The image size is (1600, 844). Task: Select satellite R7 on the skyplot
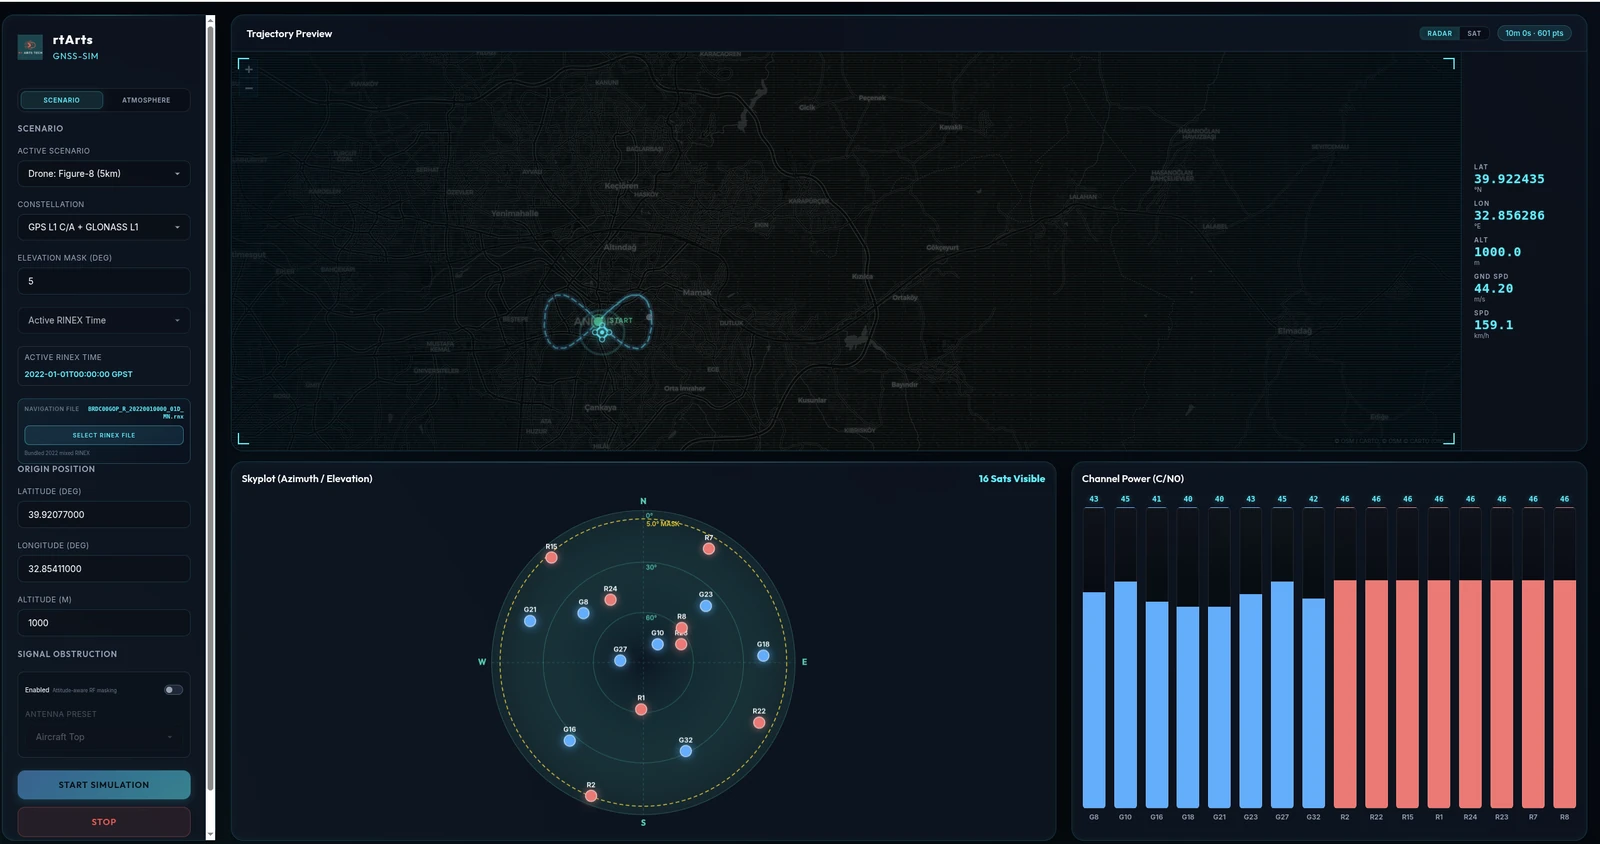coord(709,549)
